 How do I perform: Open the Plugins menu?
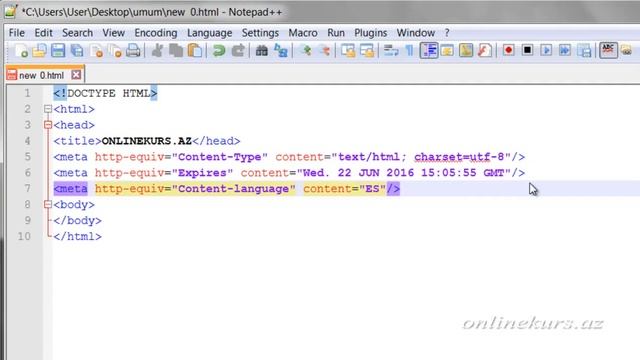click(x=371, y=33)
